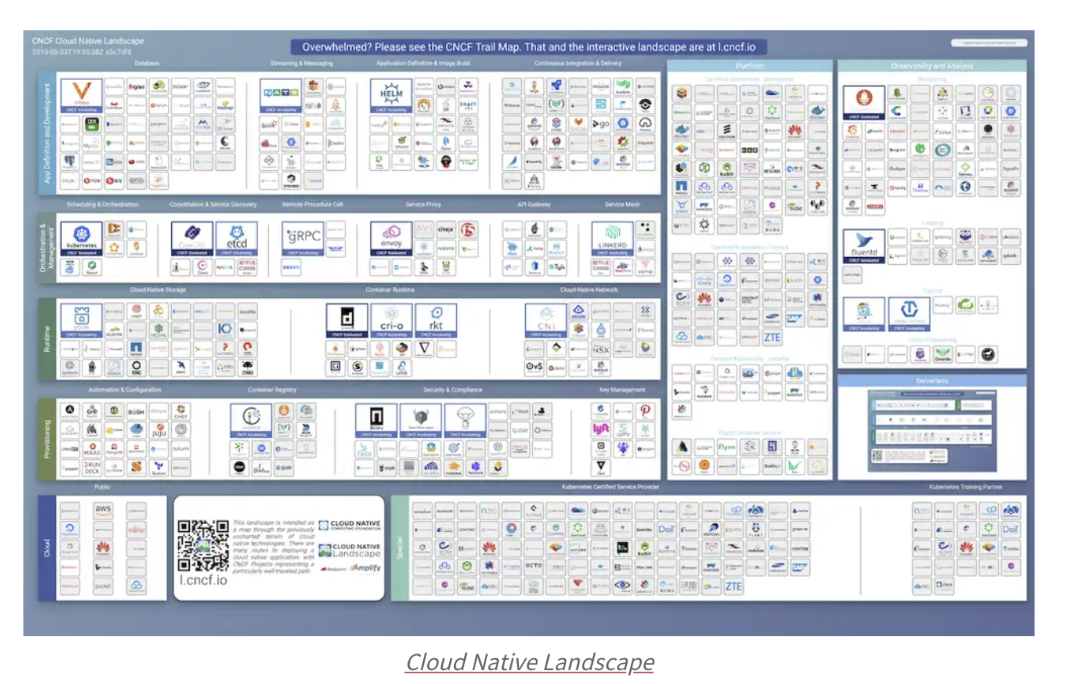
Task: Select the Observability and Analysis header
Action: coord(931,66)
